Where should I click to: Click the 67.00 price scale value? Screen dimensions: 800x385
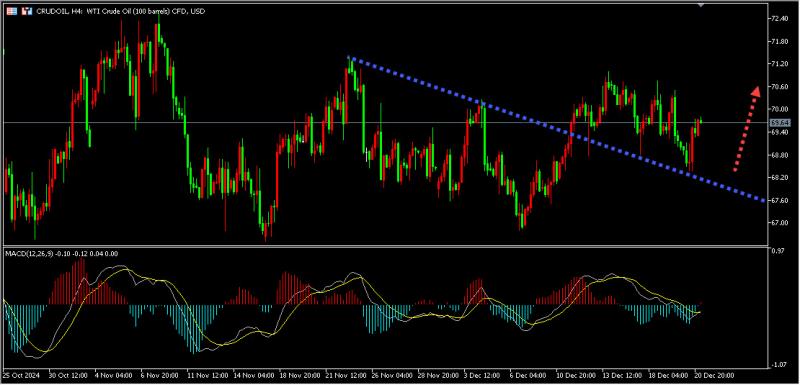click(781, 223)
